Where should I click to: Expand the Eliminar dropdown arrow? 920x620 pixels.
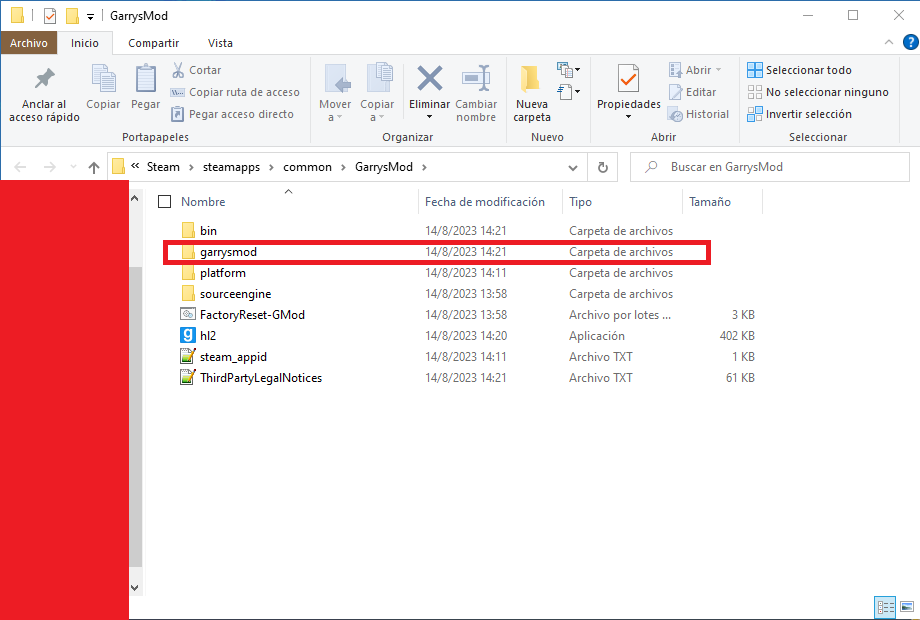(x=429, y=117)
